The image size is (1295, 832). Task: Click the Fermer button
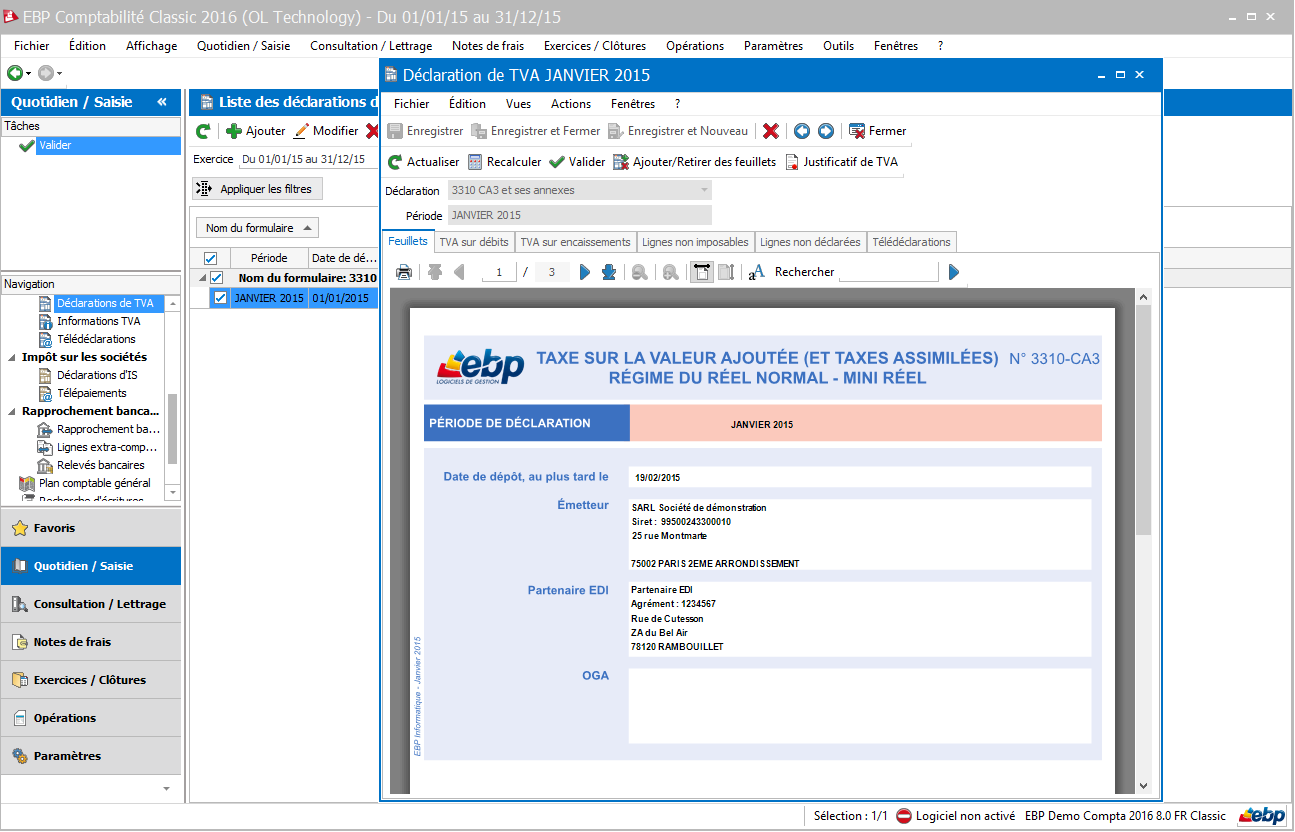coord(877,131)
